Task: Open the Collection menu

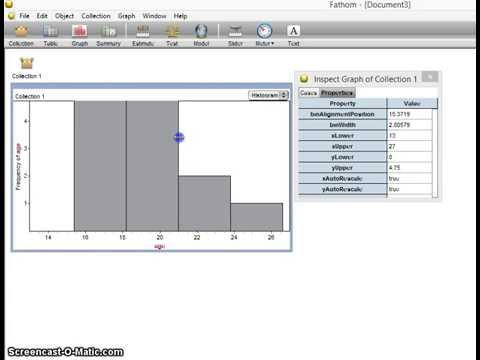Action: pos(96,16)
